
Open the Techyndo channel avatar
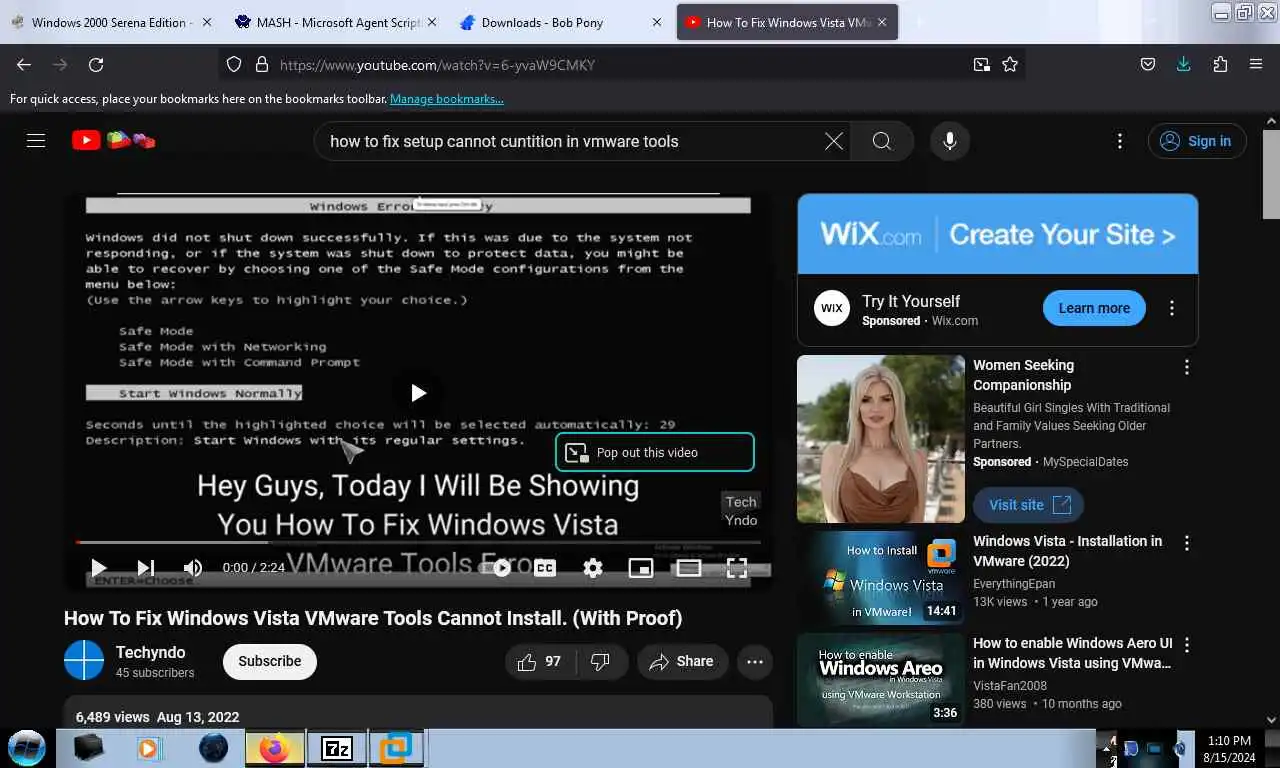point(84,661)
